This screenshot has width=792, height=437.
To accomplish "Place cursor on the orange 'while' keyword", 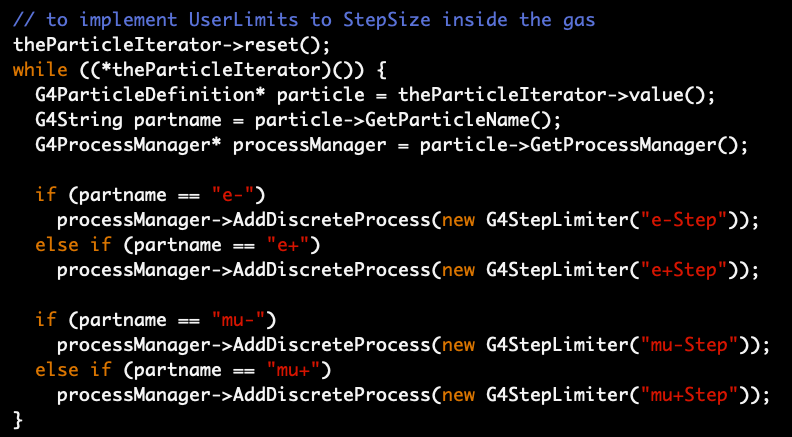I will point(40,70).
